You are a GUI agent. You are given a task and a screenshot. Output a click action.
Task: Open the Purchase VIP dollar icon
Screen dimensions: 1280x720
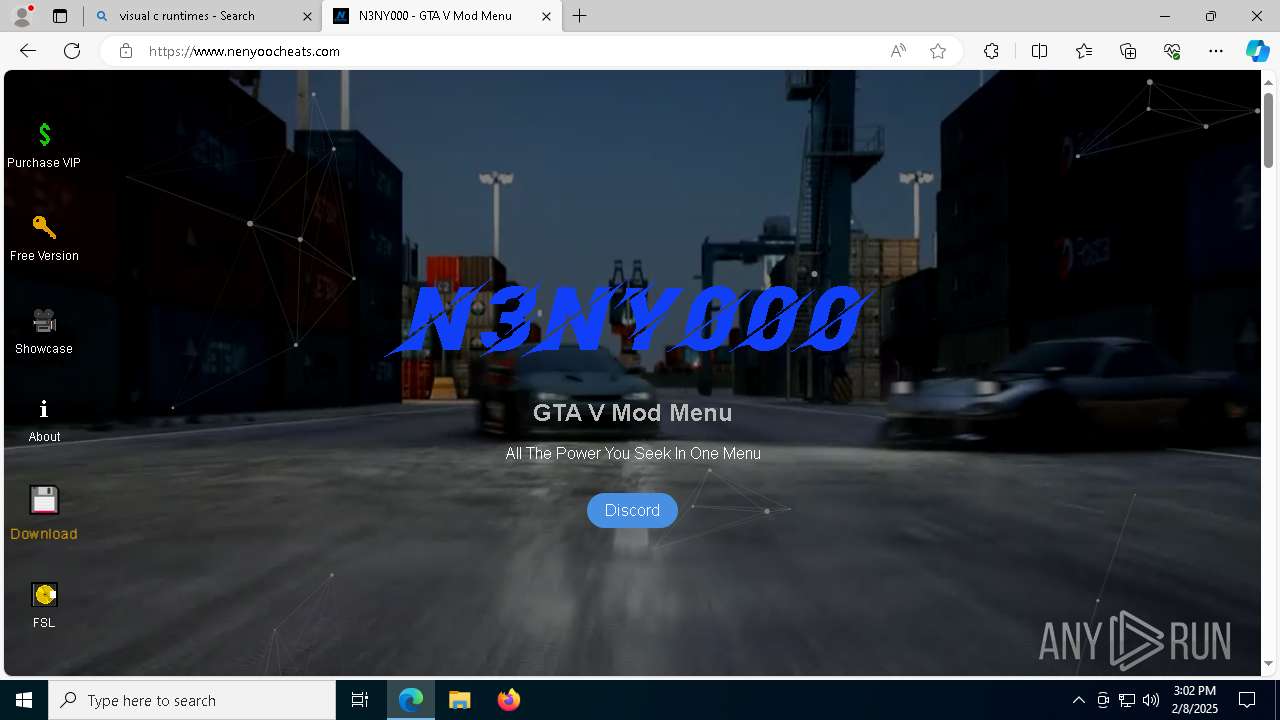[44, 134]
